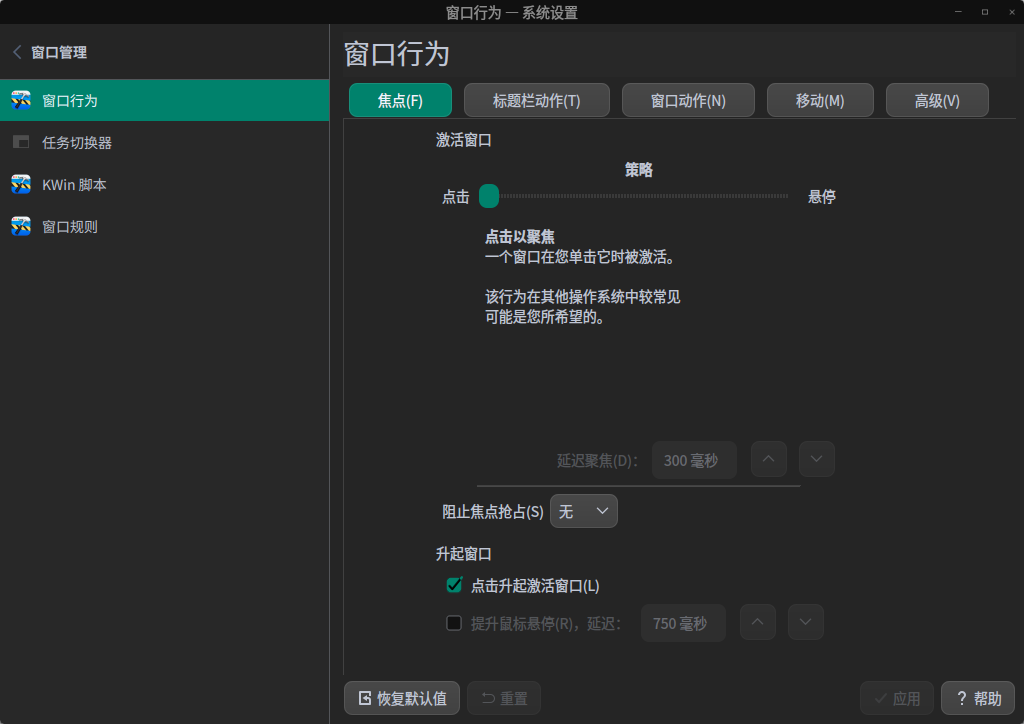Click the question mark icon on 帮助 button

tap(961, 698)
